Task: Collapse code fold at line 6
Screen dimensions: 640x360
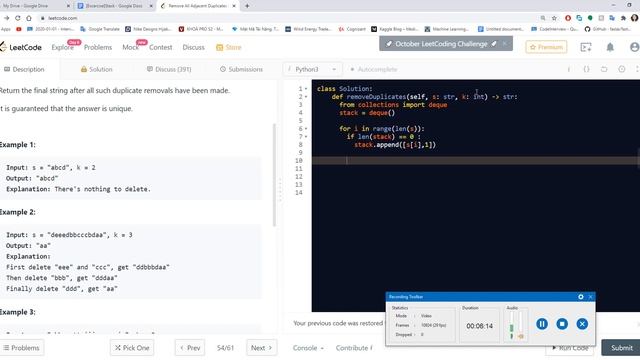Action: point(306,129)
